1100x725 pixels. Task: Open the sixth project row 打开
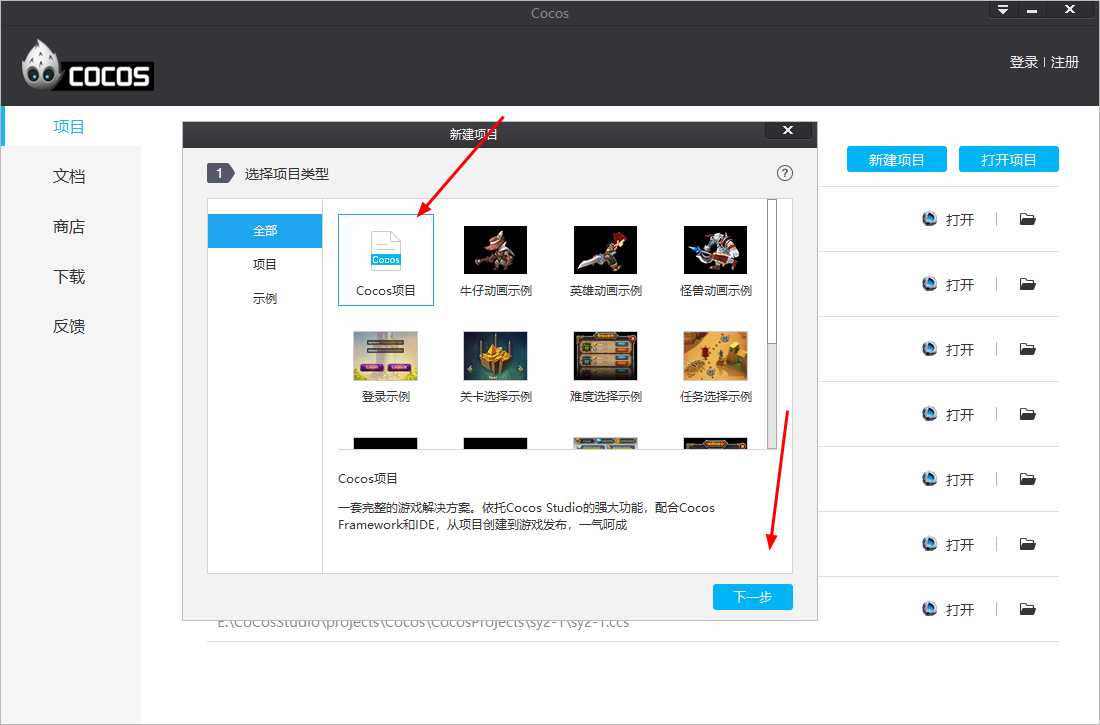point(948,544)
